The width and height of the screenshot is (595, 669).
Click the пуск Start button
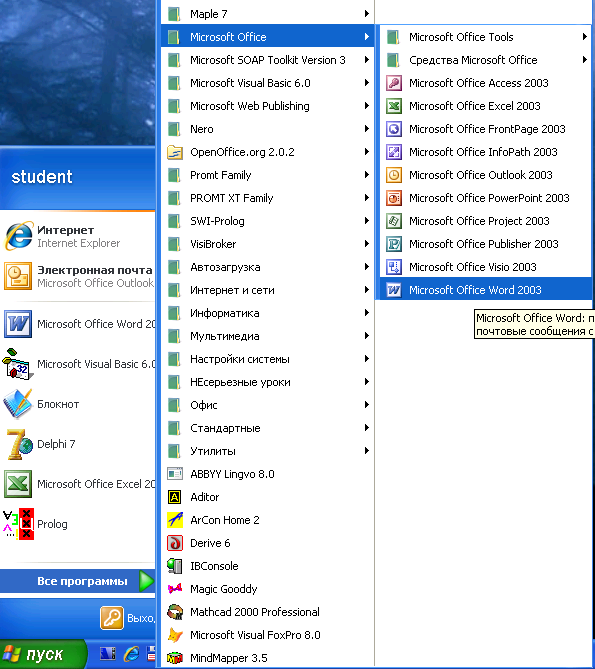[x=43, y=654]
